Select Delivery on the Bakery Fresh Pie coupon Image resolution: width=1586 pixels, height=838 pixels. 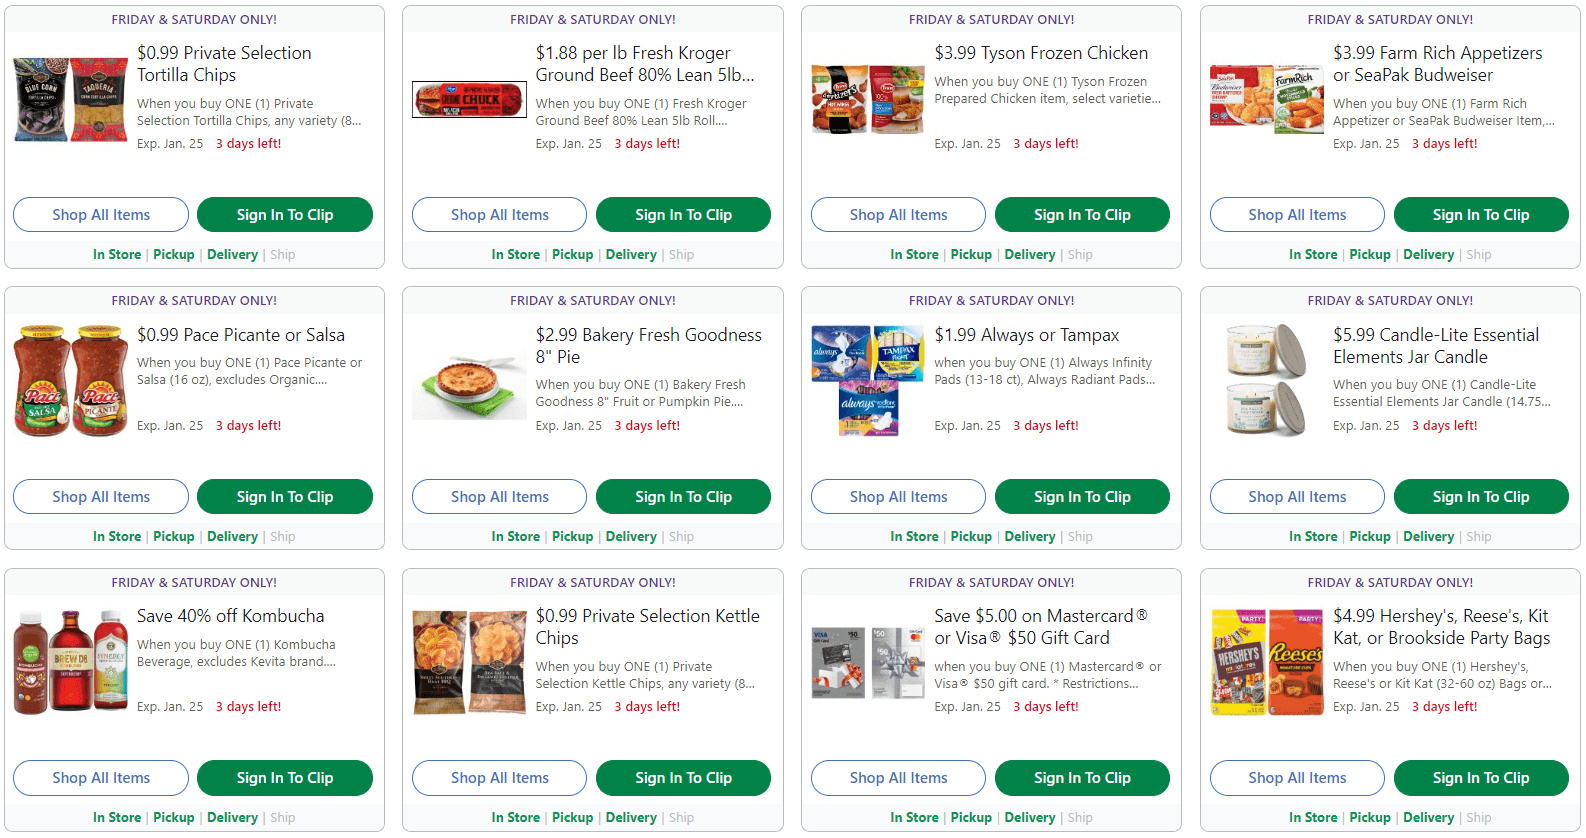tap(631, 536)
